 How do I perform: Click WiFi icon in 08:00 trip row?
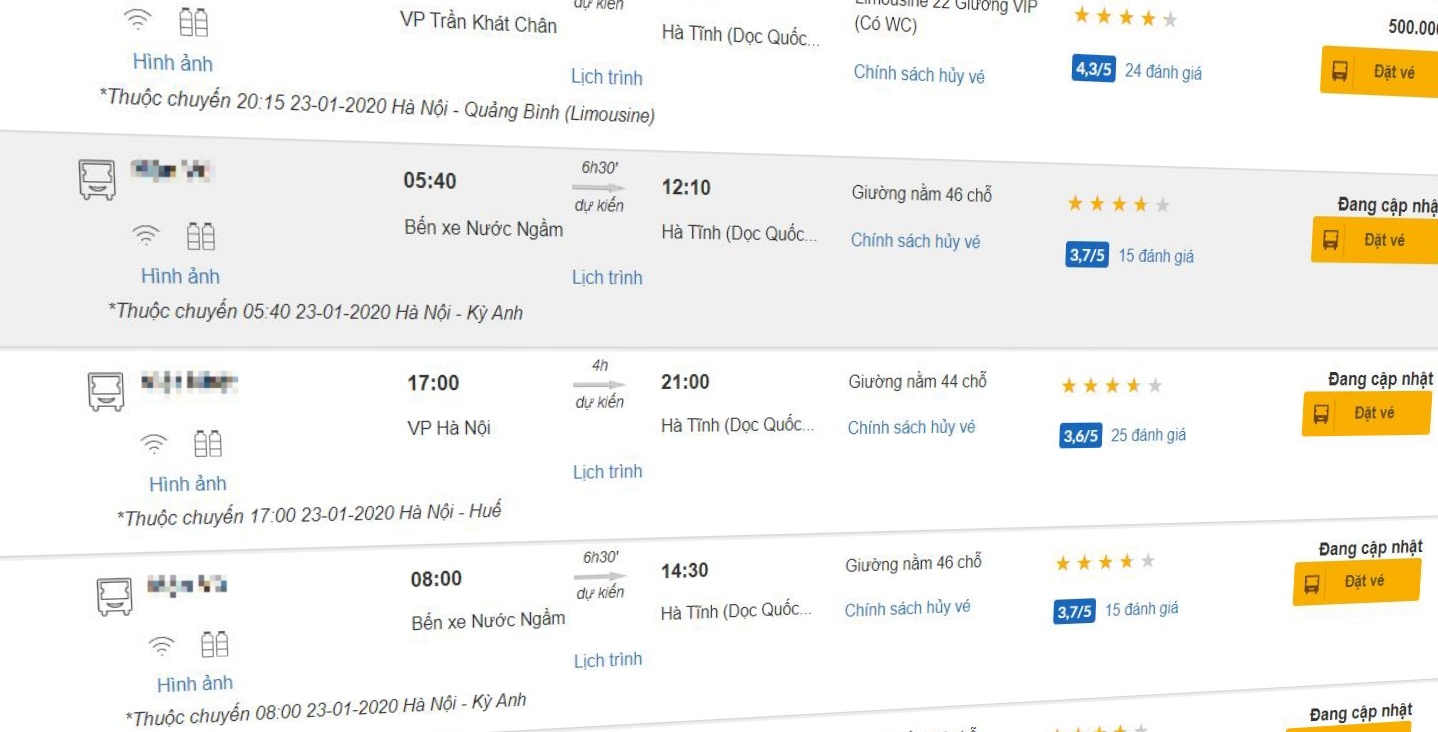coord(161,647)
